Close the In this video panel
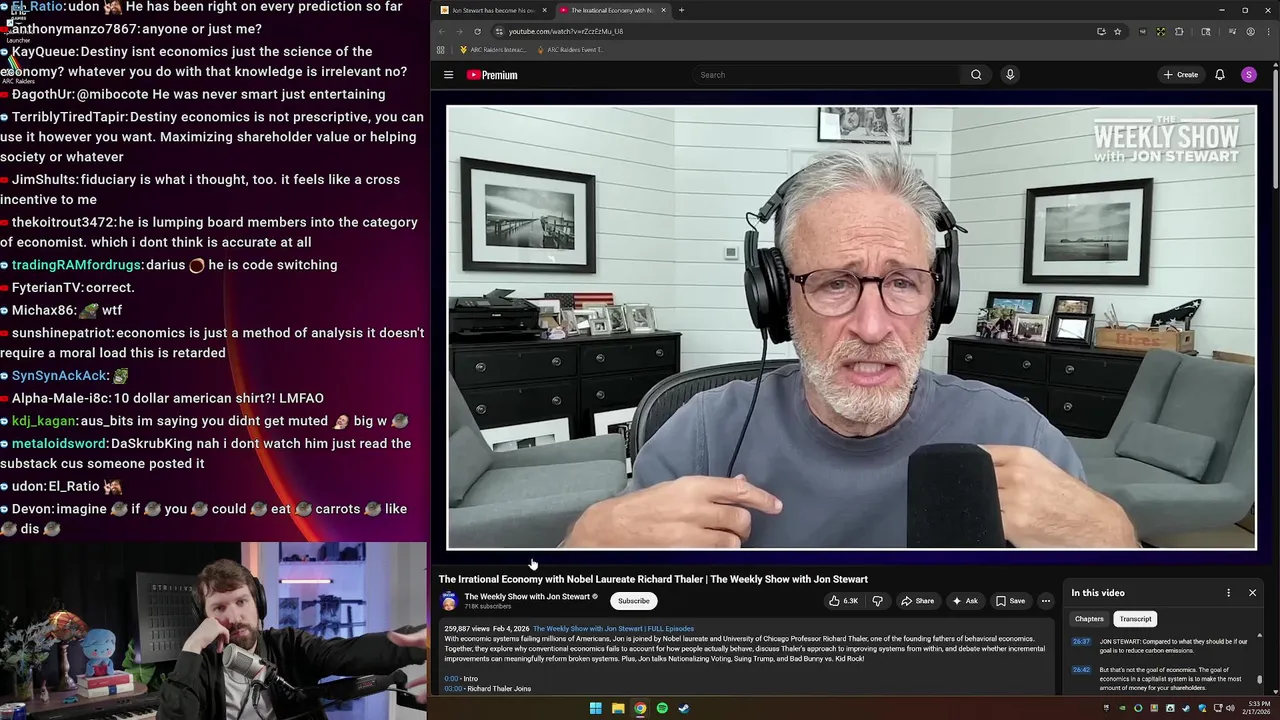This screenshot has height=720, width=1280. (1252, 593)
